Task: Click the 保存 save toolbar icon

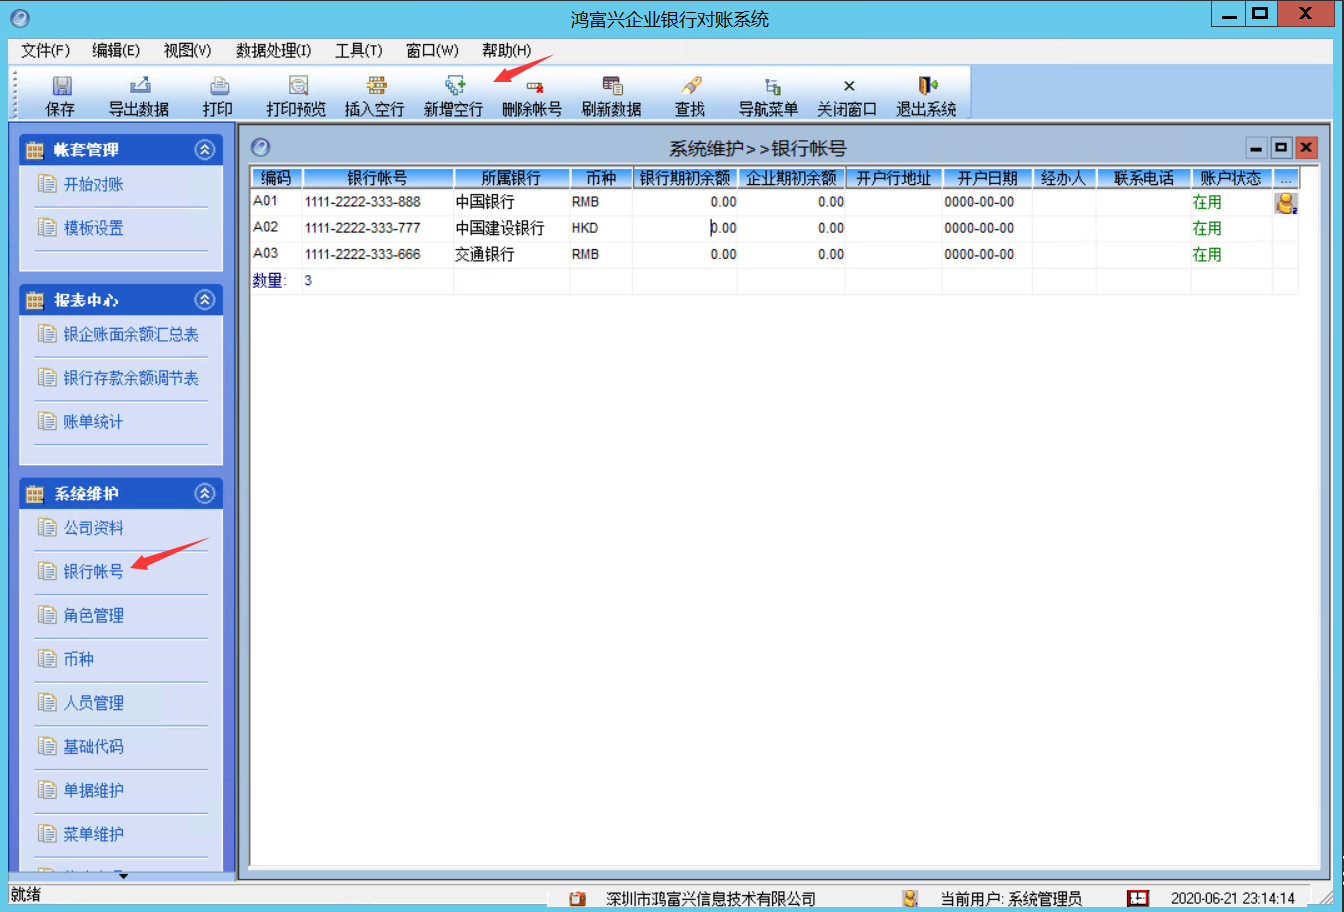Action: (x=61, y=86)
